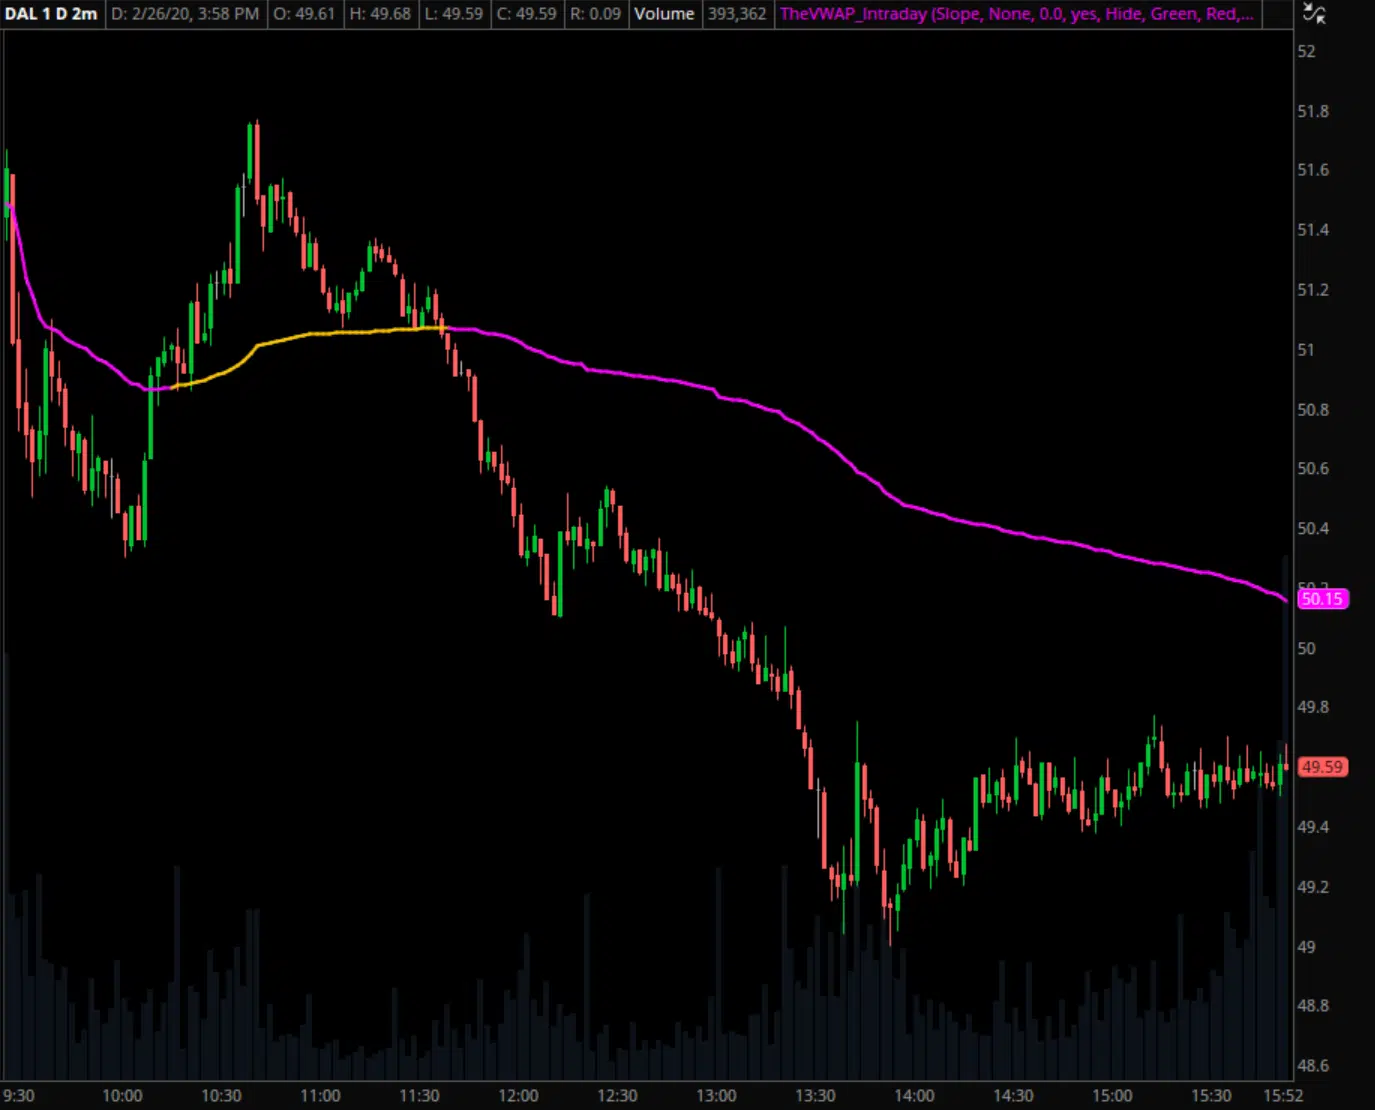The image size is (1375, 1110).
Task: Click the 51.4 price axis label
Action: (x=1313, y=230)
